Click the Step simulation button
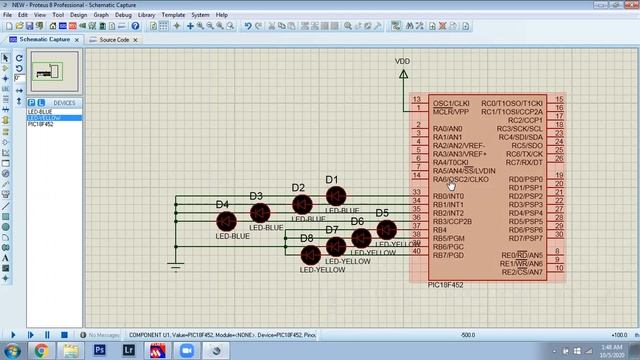Screen dimensions: 640x360 pos(30,335)
